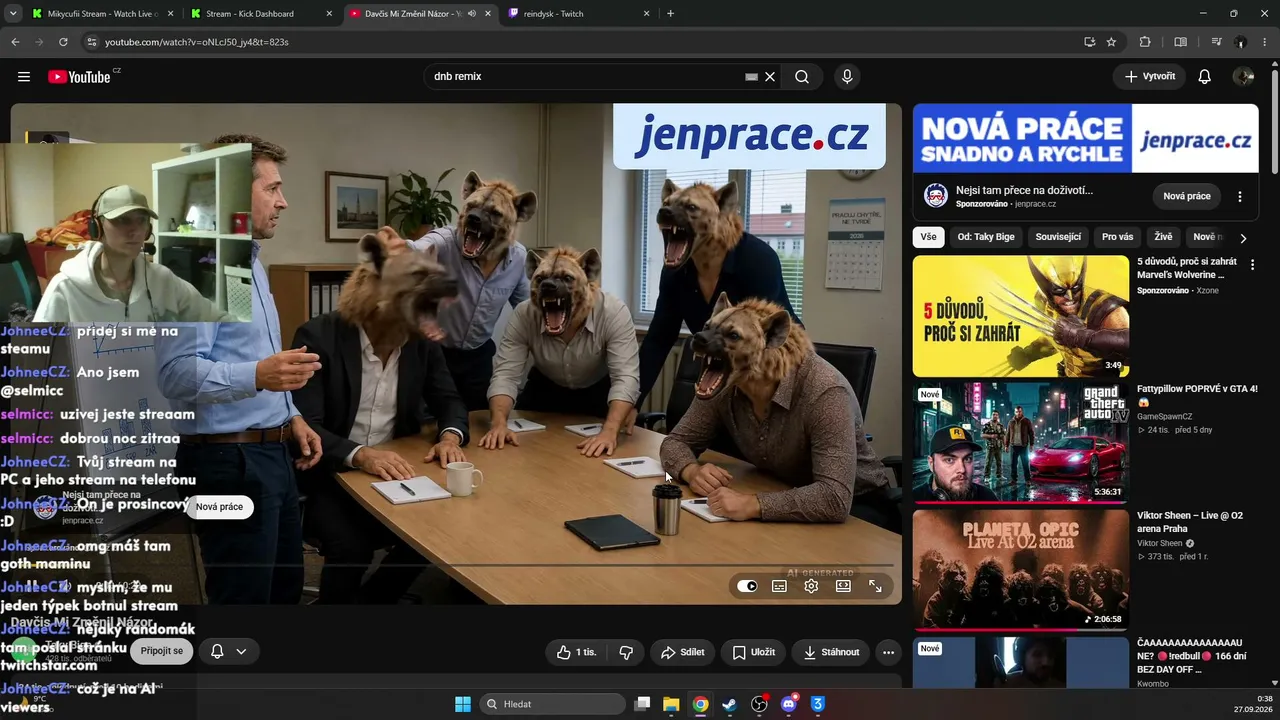
Task: Open the YouTube hamburger guide menu
Action: [24, 77]
